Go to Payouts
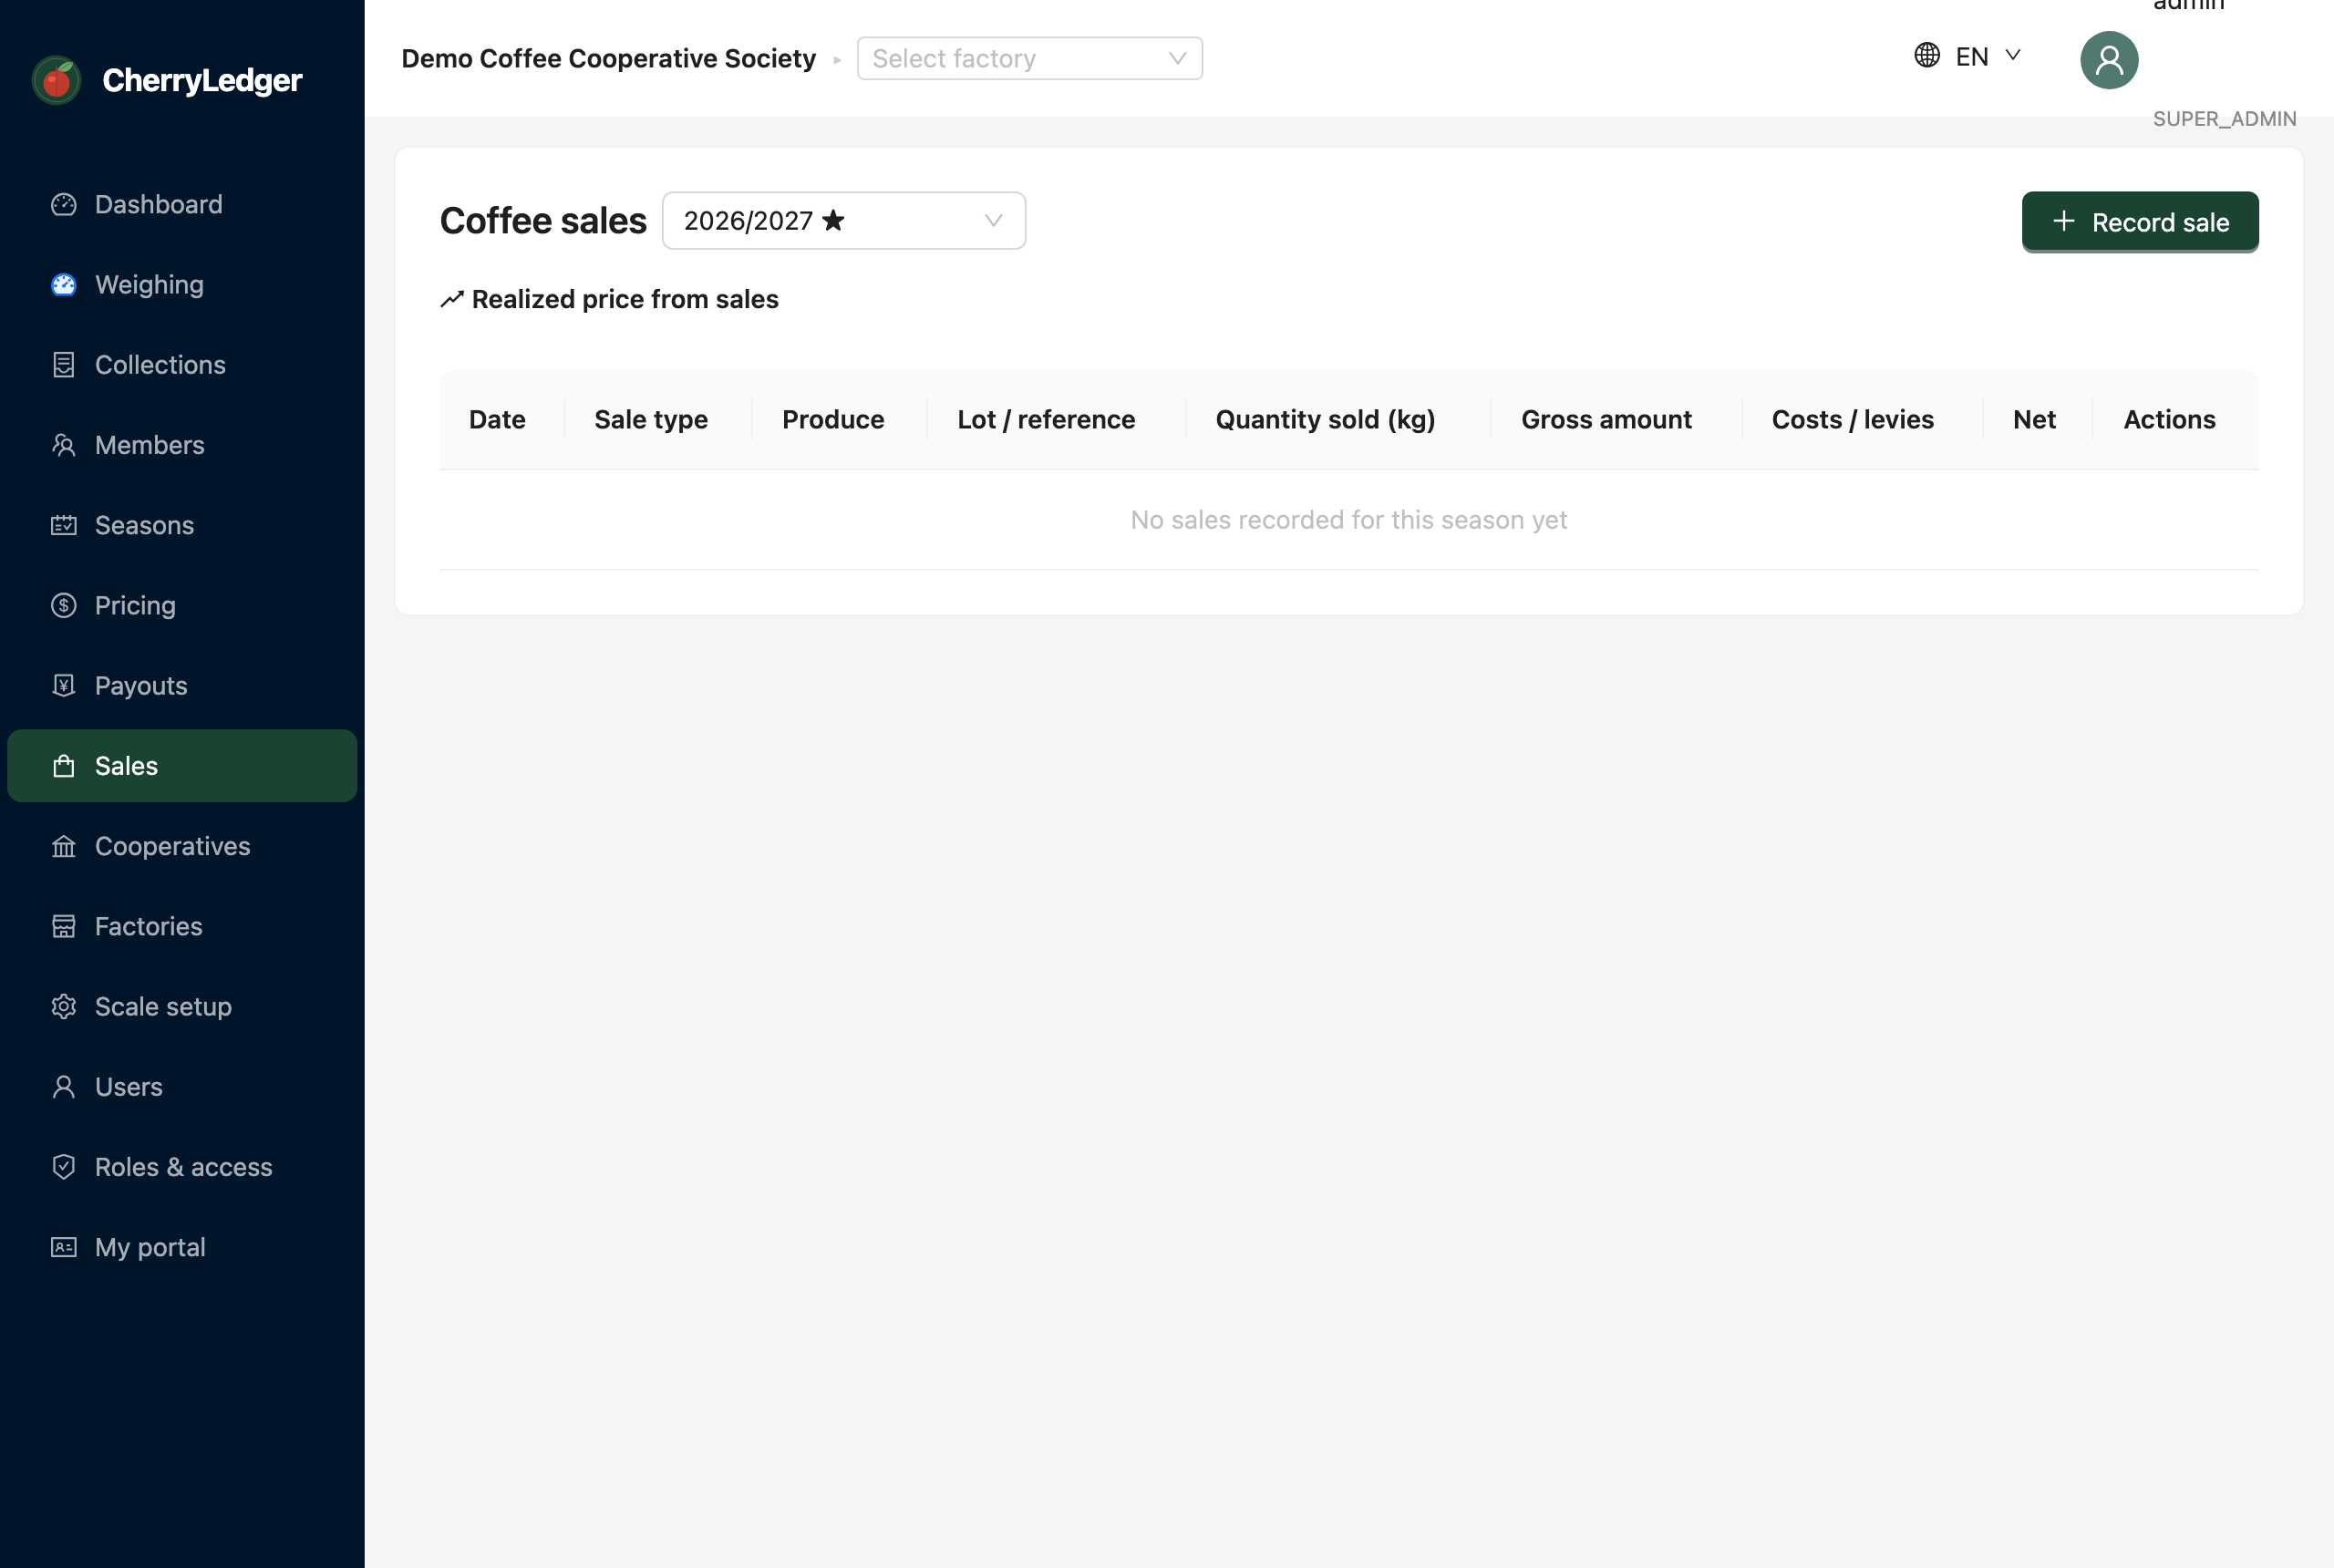The image size is (2334, 1568). click(182, 685)
